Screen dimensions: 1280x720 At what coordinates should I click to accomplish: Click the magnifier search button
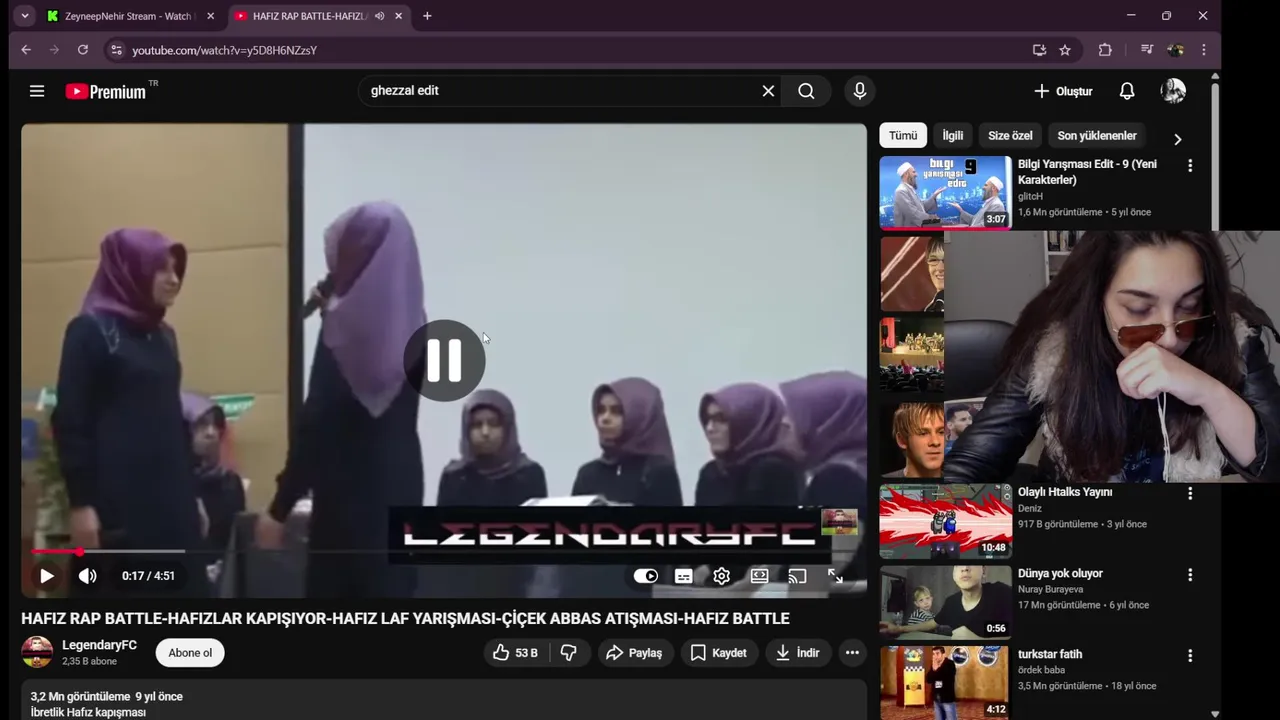(806, 91)
